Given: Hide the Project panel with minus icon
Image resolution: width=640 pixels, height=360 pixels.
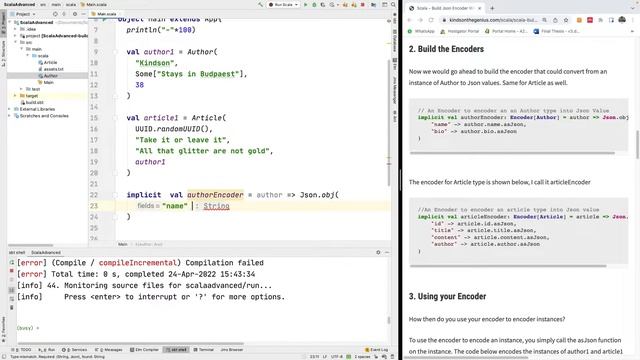Looking at the screenshot, I should 83,14.
